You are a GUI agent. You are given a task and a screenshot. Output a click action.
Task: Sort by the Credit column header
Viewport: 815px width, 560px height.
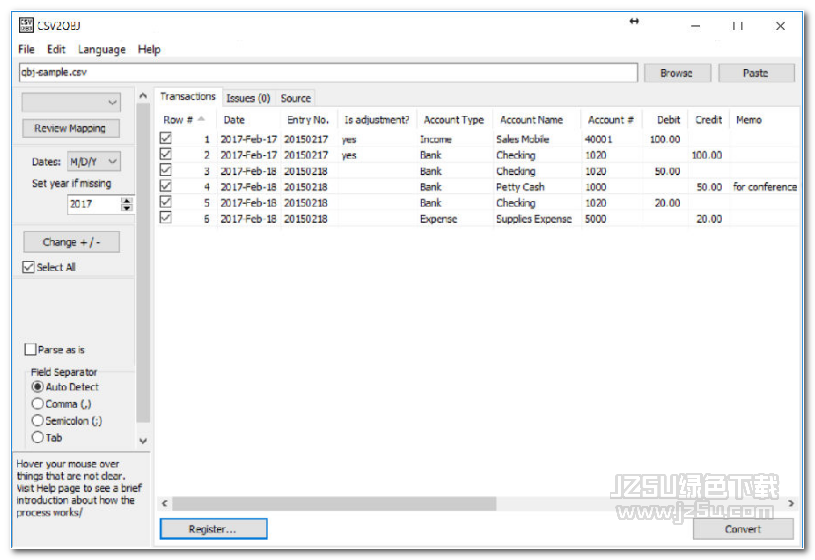708,120
